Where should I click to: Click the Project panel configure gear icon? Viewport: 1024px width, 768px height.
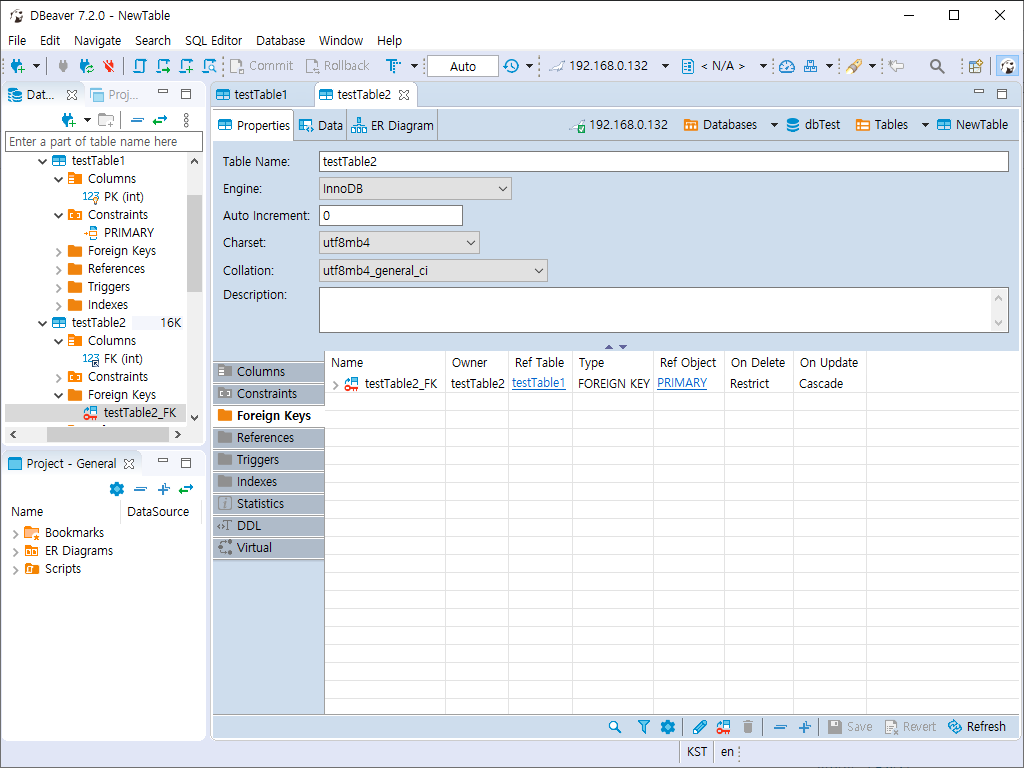[117, 488]
